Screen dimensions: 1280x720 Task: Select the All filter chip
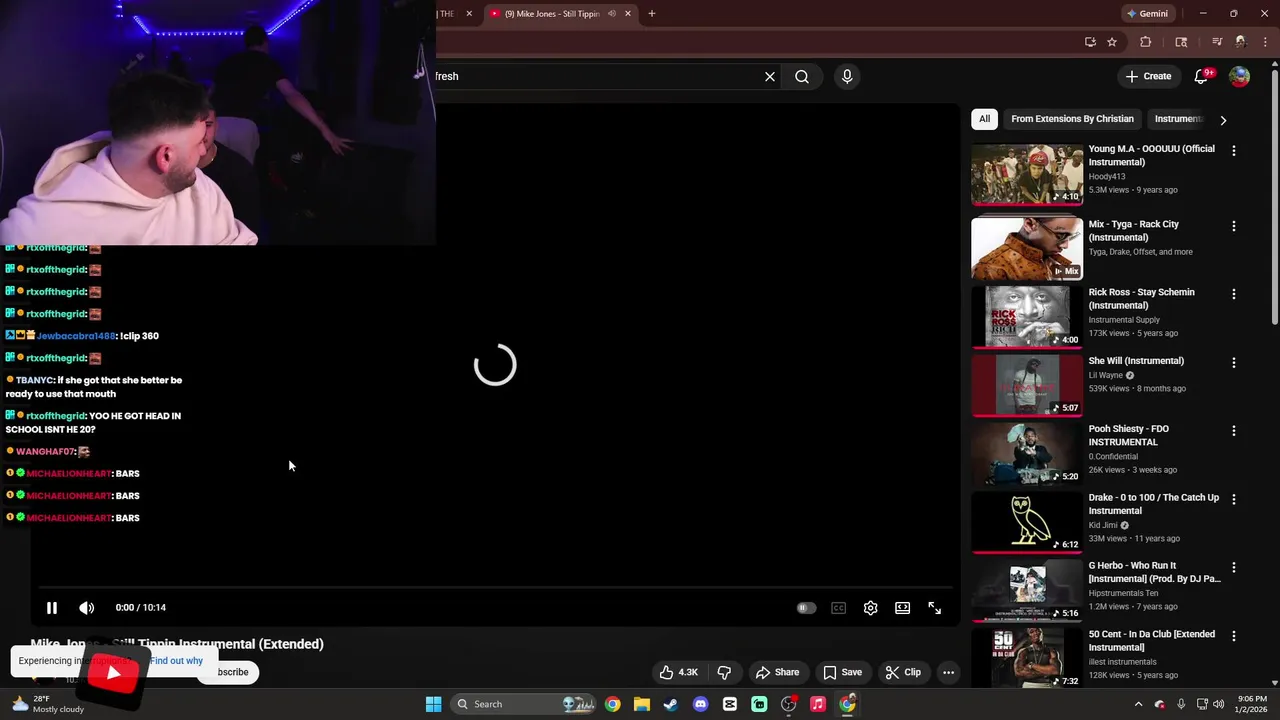pyautogui.click(x=984, y=119)
